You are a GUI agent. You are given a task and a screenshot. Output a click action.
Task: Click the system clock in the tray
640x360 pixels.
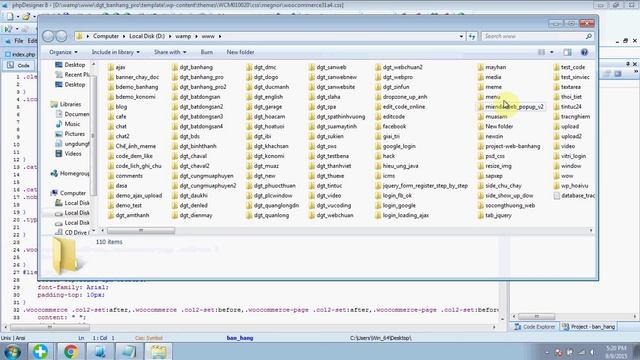[616, 352]
